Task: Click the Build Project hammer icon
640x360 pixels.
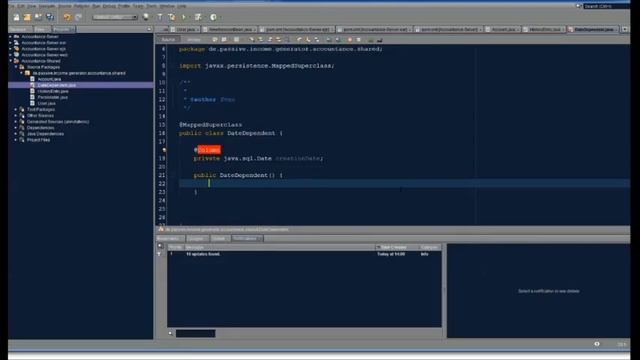Action: [x=160, y=17]
